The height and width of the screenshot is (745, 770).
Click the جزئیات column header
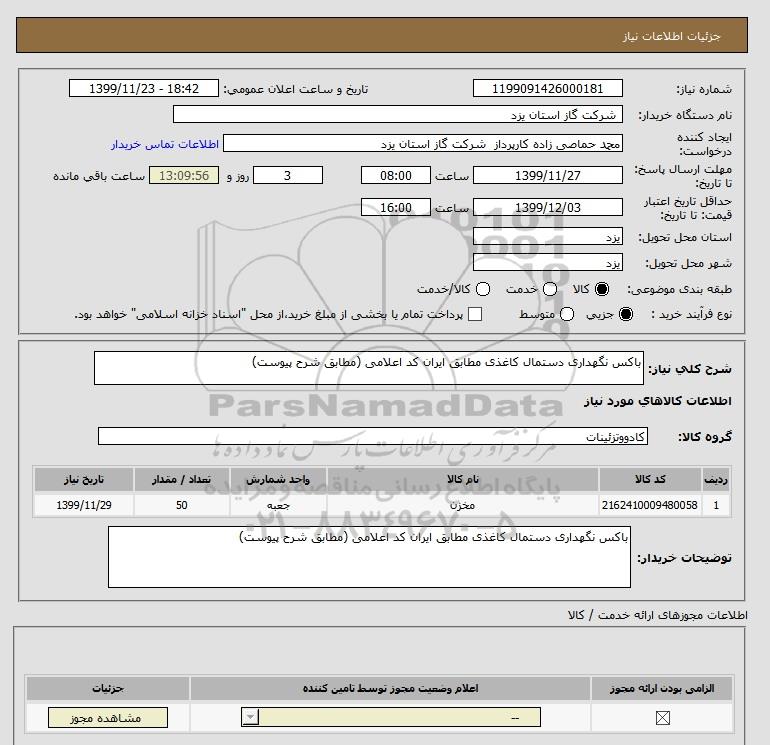pos(108,689)
